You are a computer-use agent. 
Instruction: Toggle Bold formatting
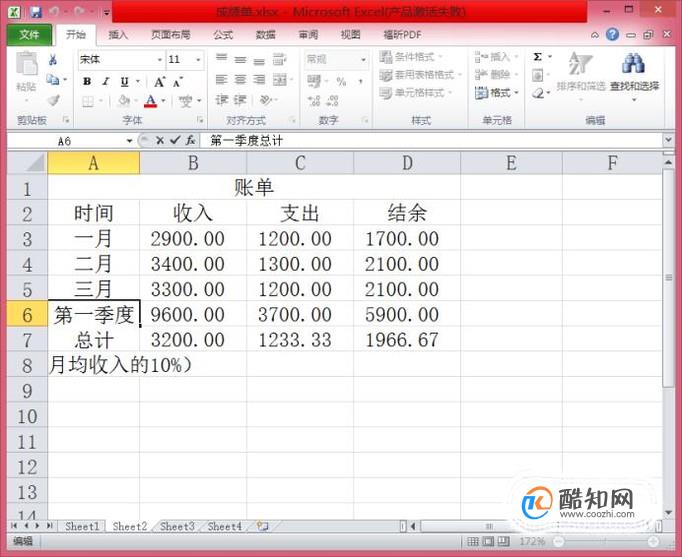[x=87, y=81]
